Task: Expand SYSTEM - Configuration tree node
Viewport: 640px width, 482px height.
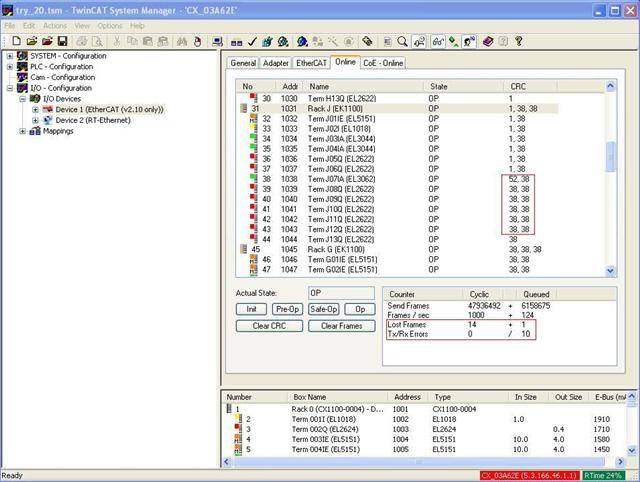Action: click(x=10, y=56)
